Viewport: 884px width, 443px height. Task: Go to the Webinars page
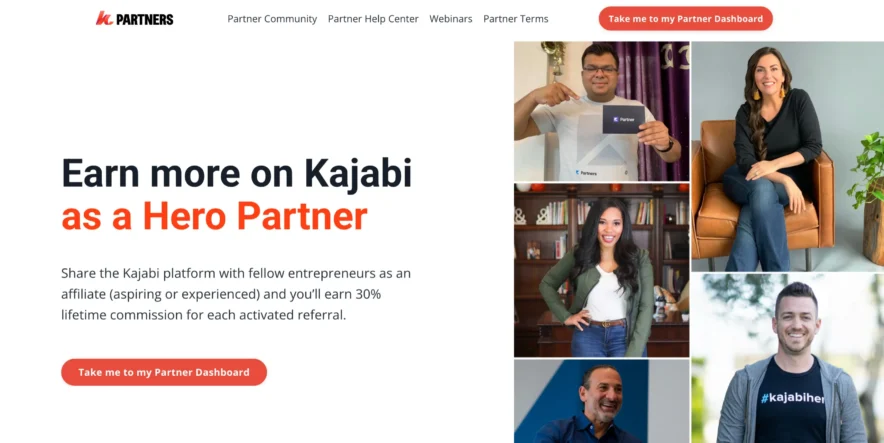451,19
